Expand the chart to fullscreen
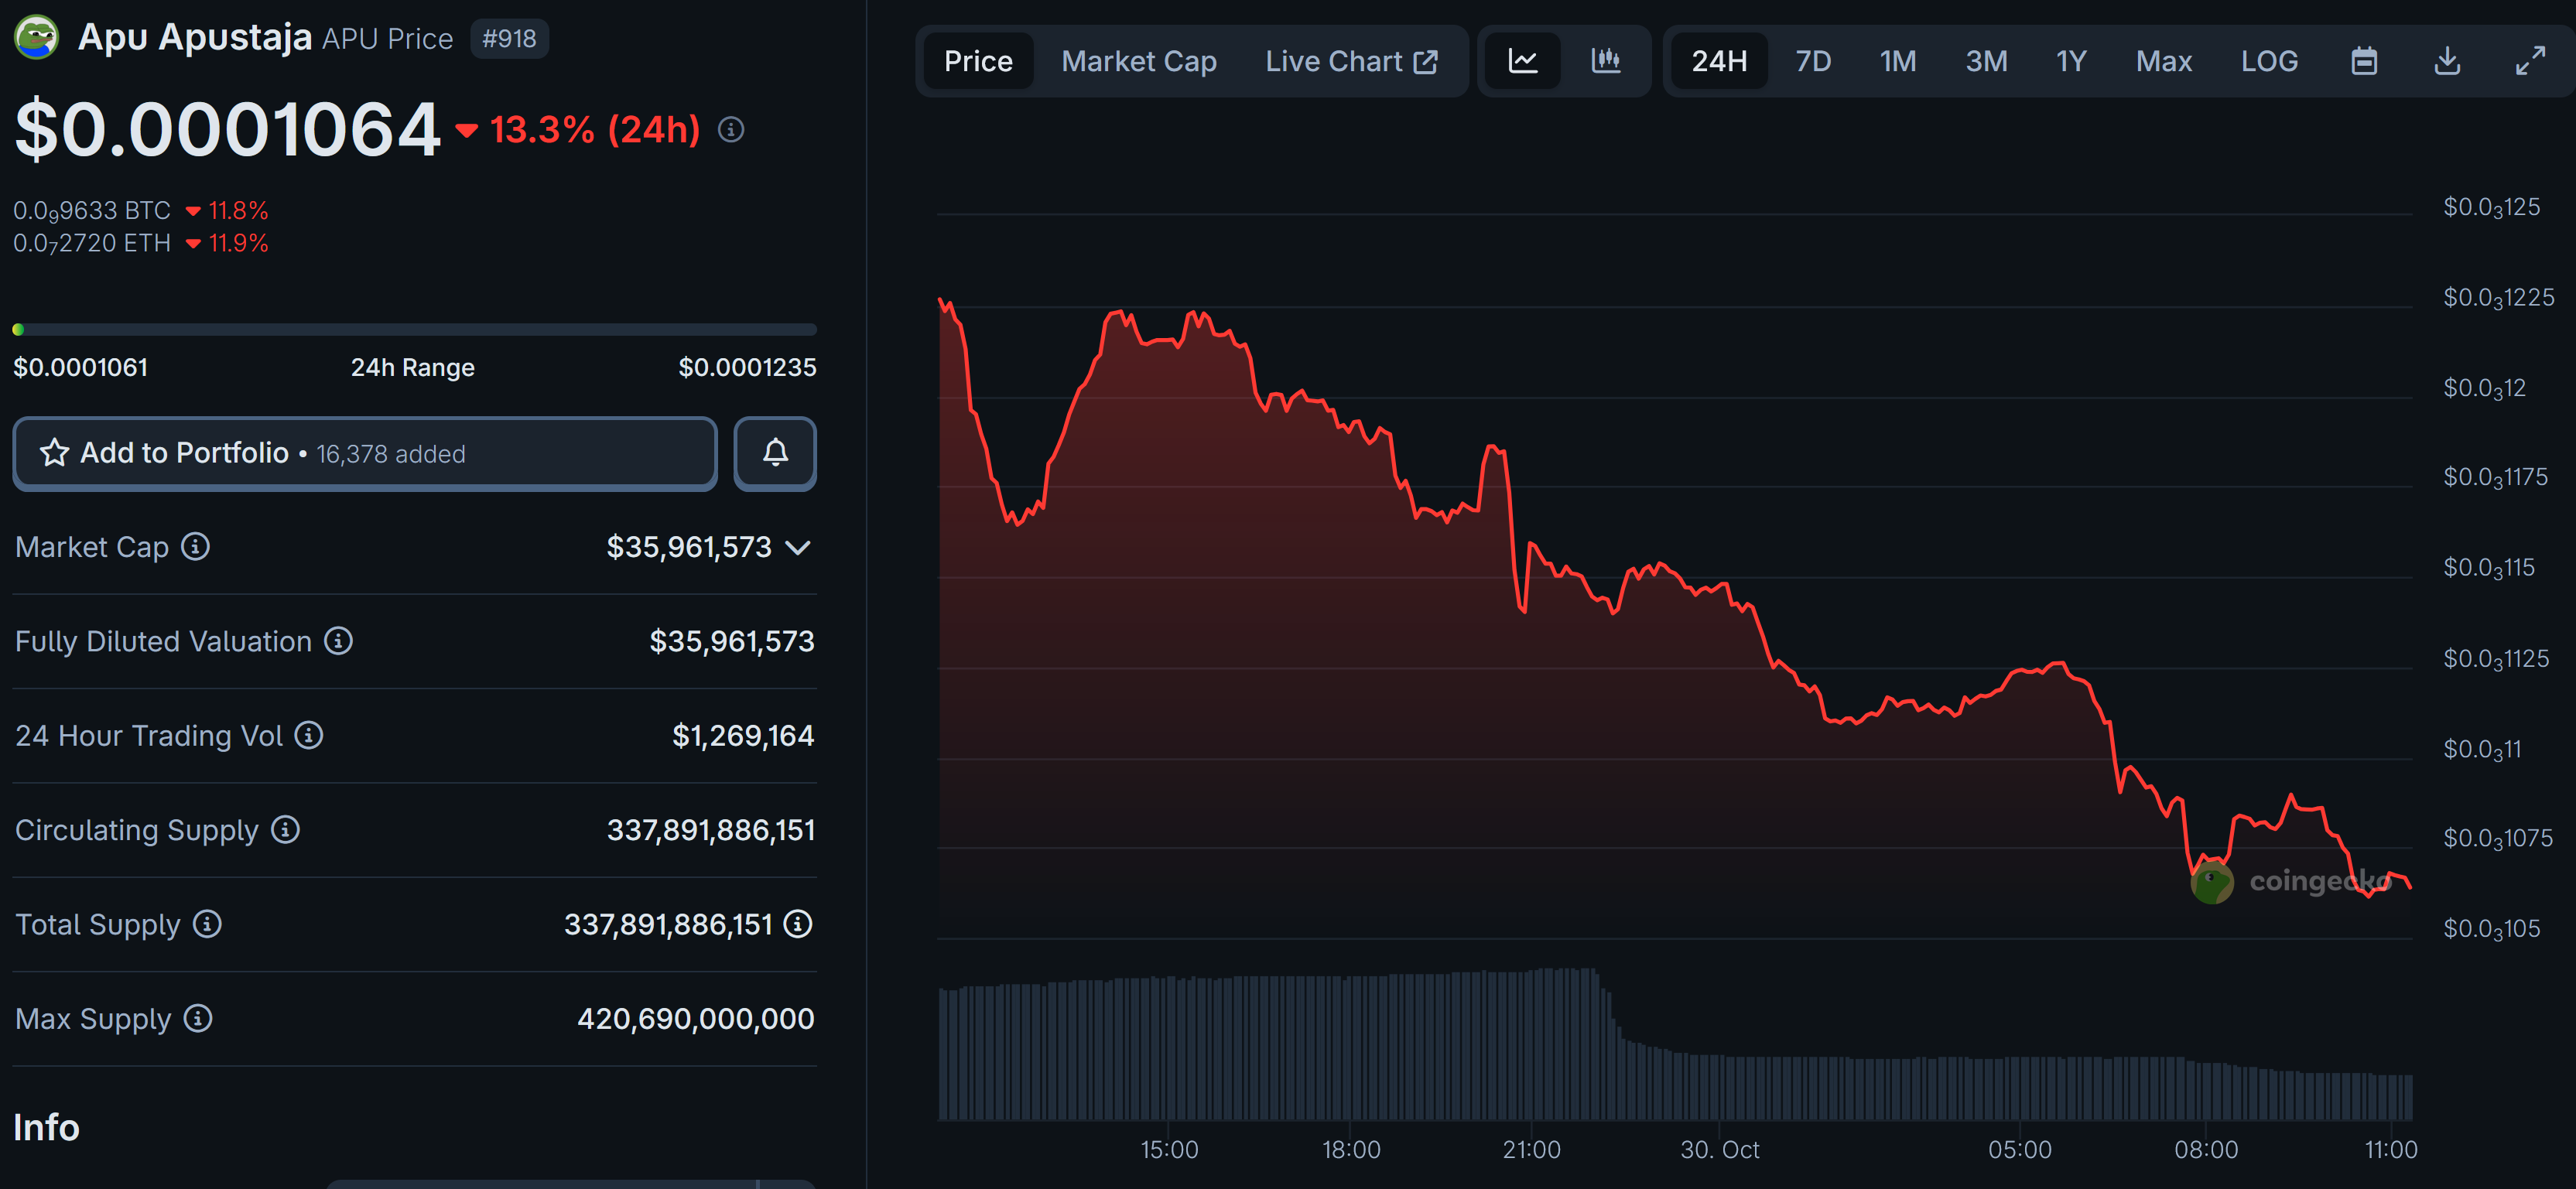Image resolution: width=2576 pixels, height=1189 pixels. point(2530,61)
